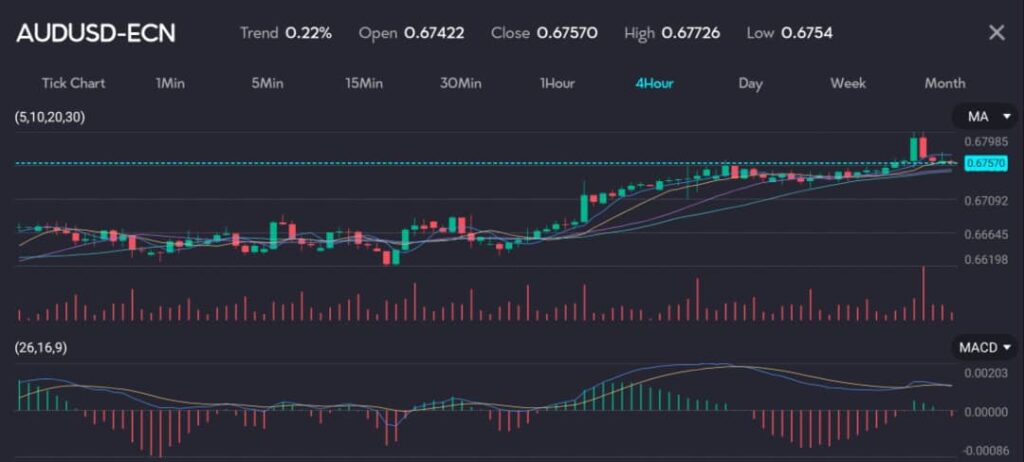The image size is (1024, 462).
Task: Expand the MACD indicator dropdown
Action: pyautogui.click(x=986, y=347)
